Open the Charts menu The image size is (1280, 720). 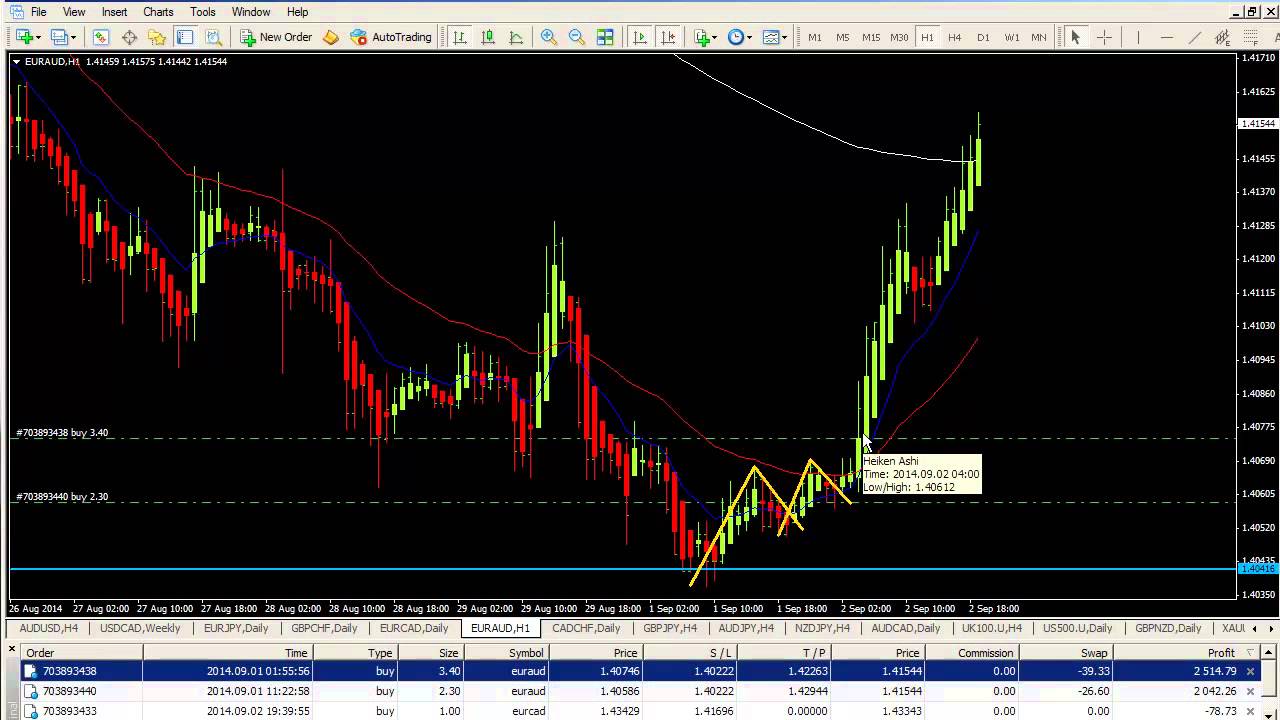[x=158, y=12]
